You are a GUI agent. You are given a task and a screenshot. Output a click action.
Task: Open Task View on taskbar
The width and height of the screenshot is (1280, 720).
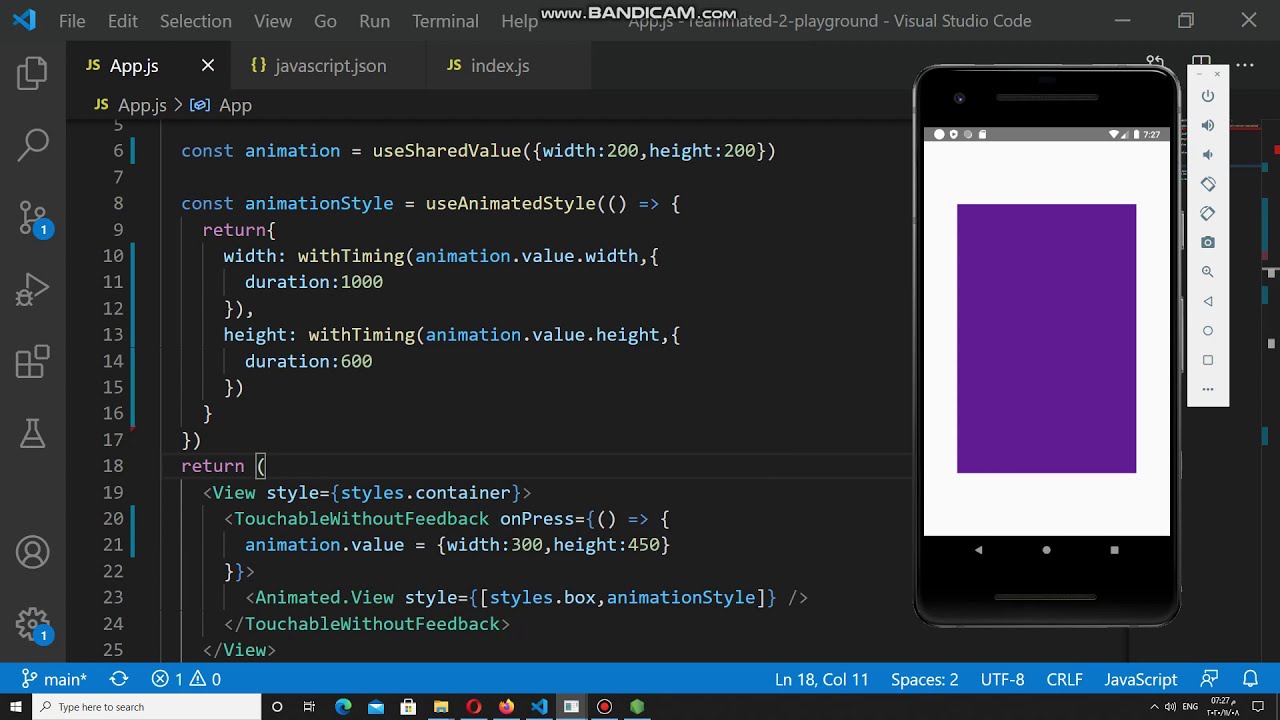(x=310, y=707)
